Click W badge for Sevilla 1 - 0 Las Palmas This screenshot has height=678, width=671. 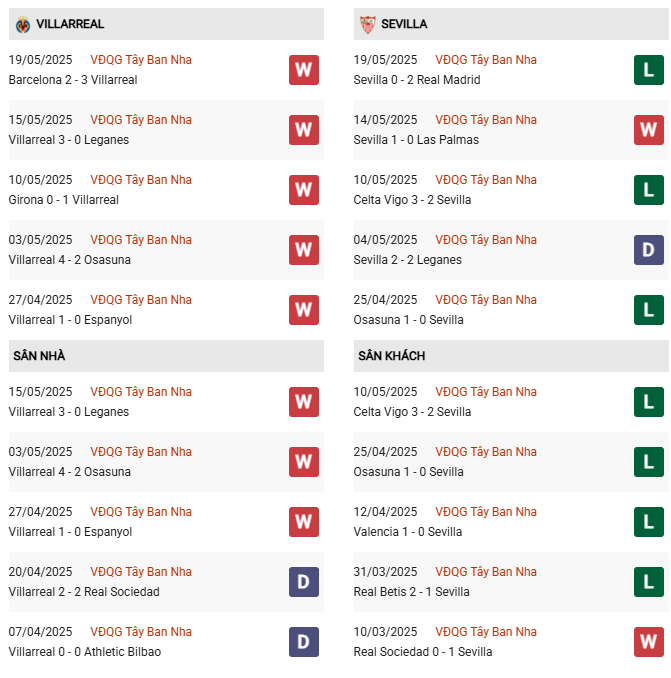click(648, 130)
